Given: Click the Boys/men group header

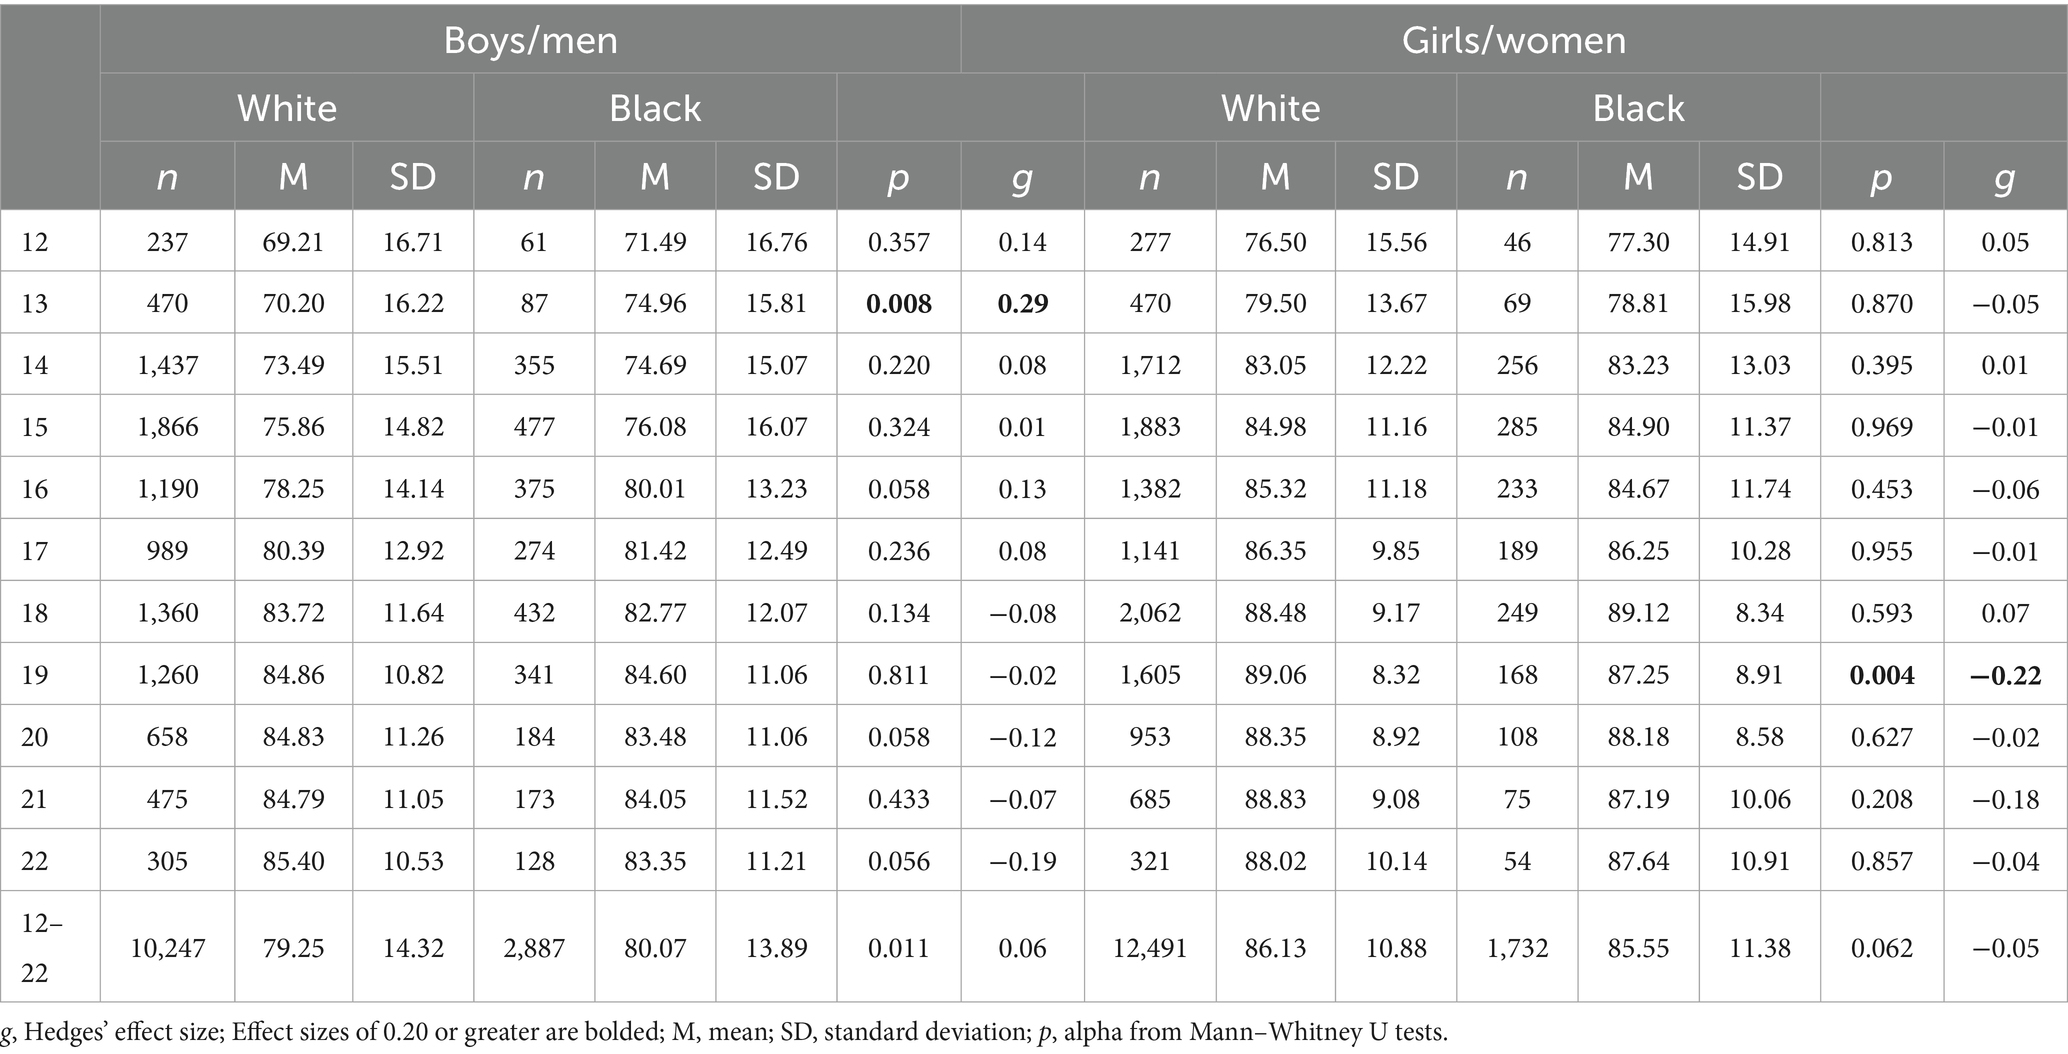Looking at the screenshot, I should (530, 40).
